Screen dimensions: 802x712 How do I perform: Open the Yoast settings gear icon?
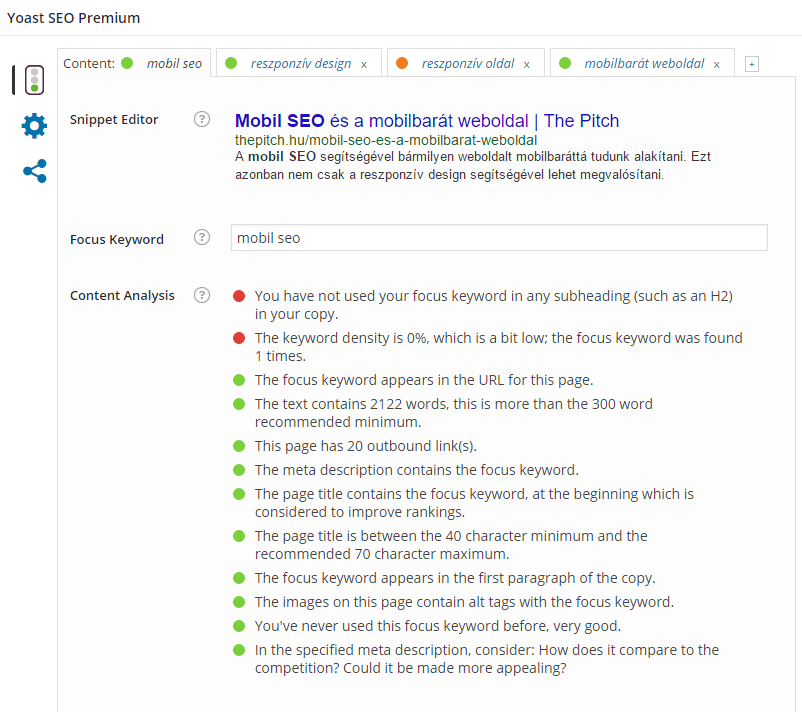tap(34, 126)
